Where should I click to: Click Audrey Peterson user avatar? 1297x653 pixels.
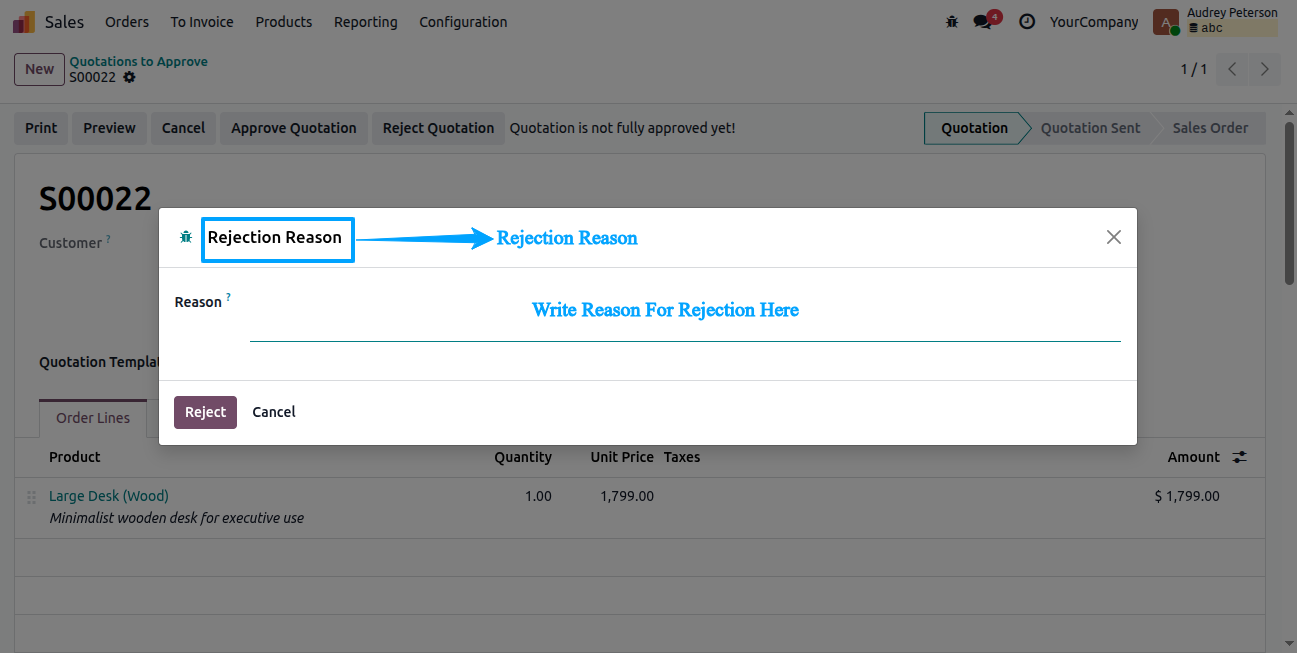1166,21
